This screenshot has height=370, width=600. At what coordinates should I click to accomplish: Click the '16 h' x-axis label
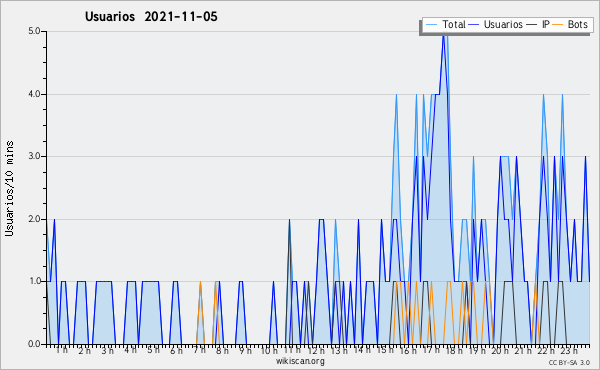tap(408, 350)
